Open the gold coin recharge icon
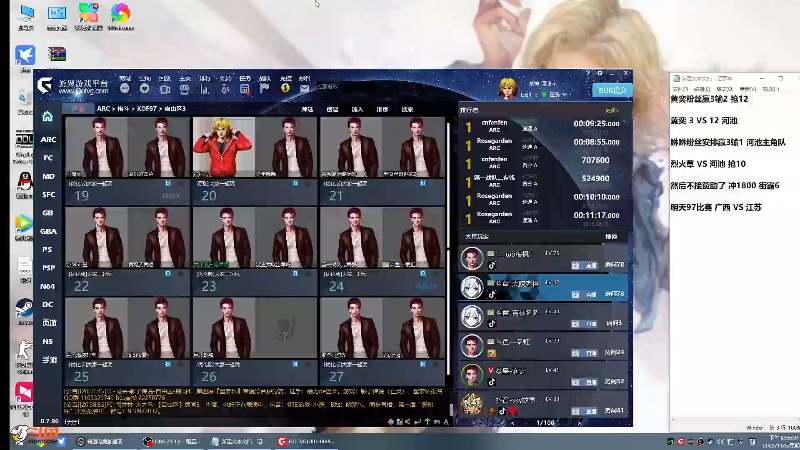 285,89
